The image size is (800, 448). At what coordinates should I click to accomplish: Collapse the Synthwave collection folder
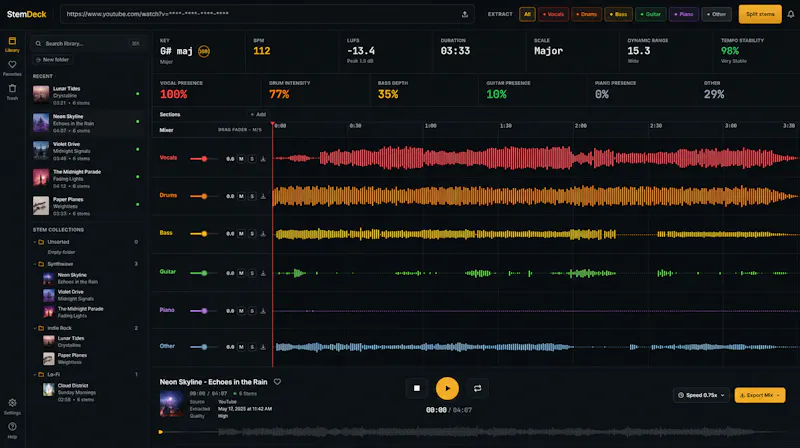35,264
